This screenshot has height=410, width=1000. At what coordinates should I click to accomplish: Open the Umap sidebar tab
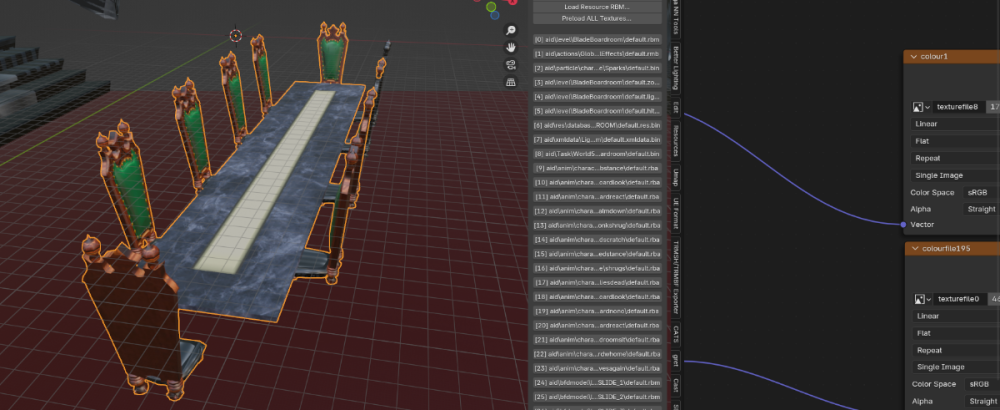[x=675, y=179]
